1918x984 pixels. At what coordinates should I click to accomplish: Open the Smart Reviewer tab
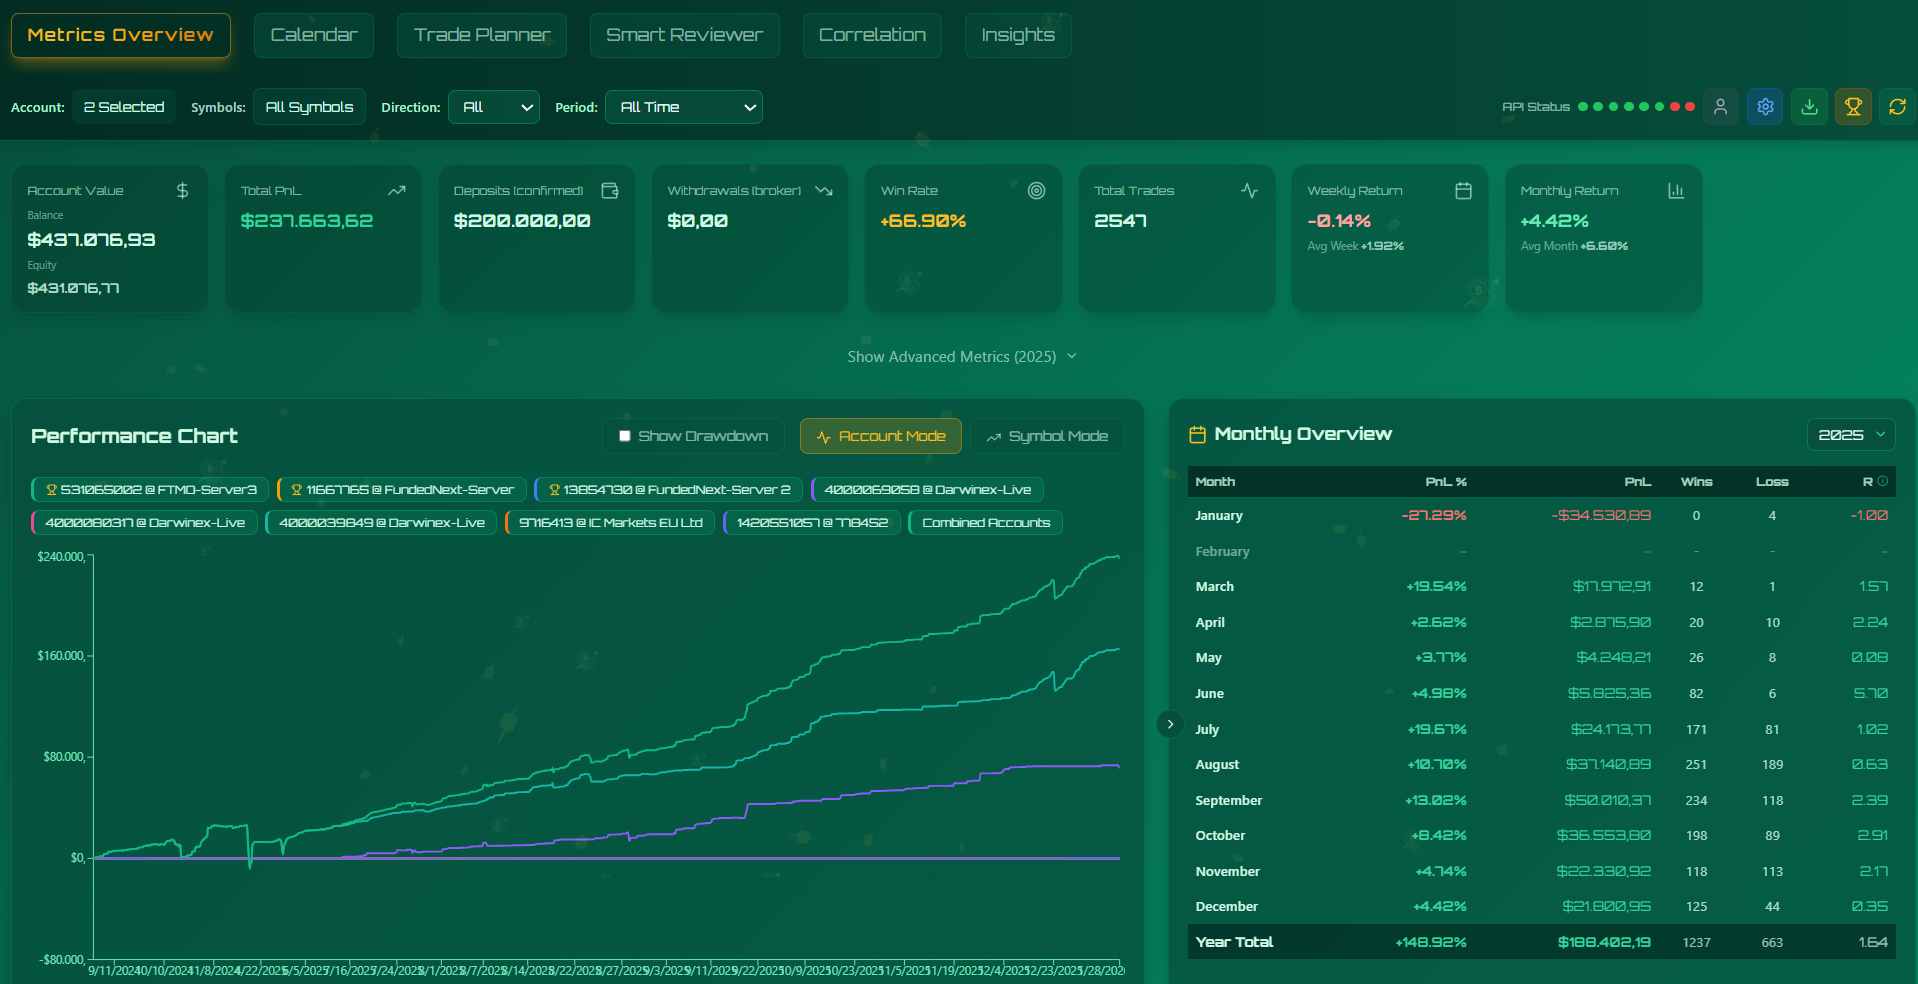[684, 35]
